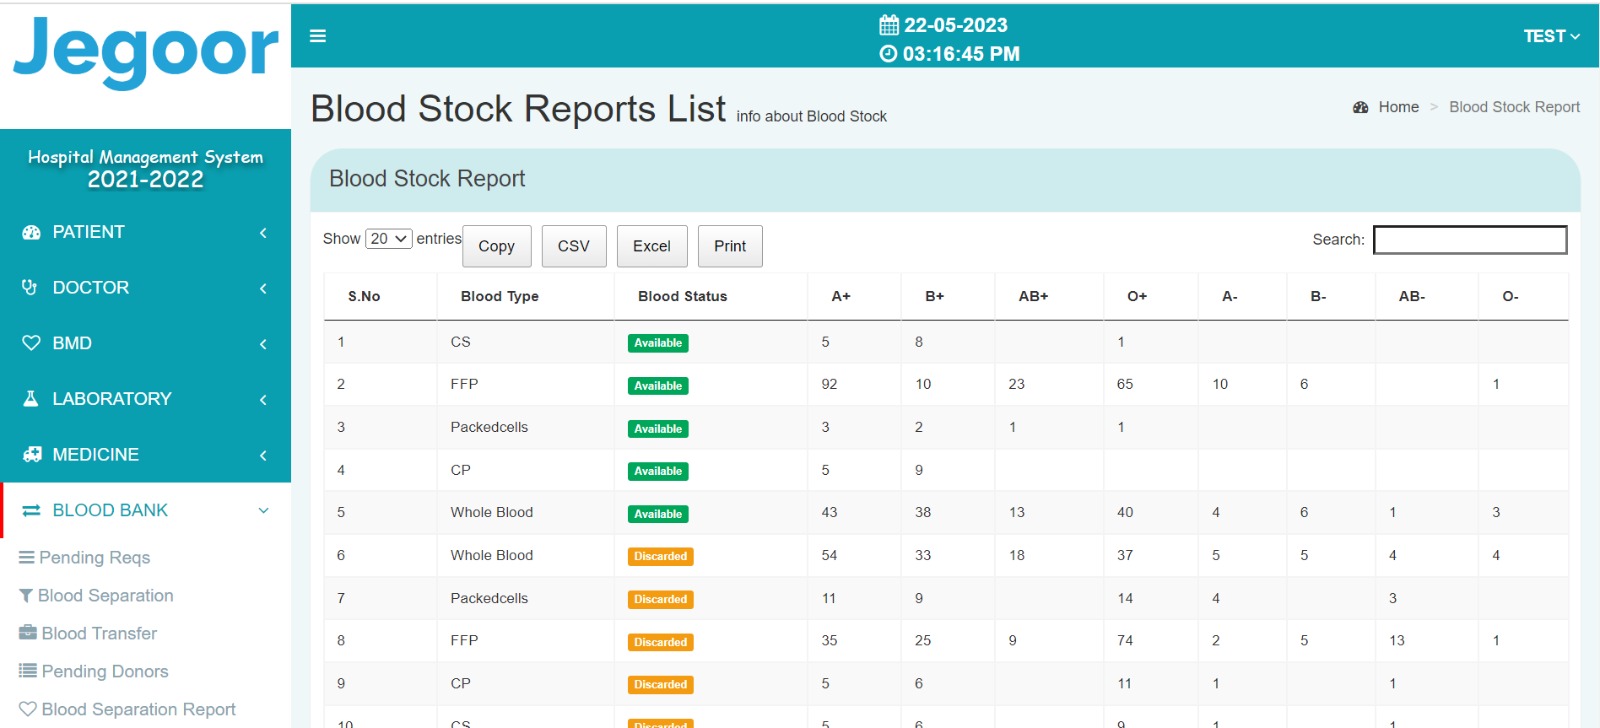Click the clock icon beside the time
Screen dimensions: 1600x728
click(x=888, y=54)
